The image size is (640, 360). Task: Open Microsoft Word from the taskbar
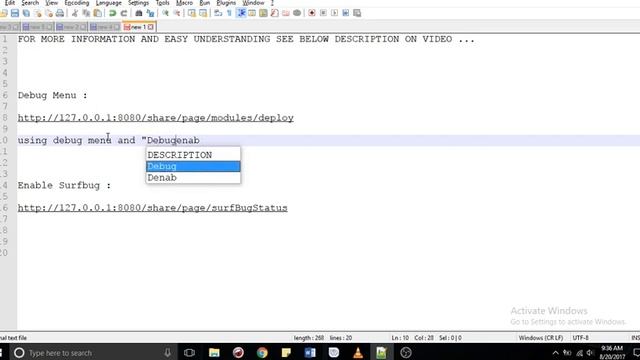pos(310,353)
